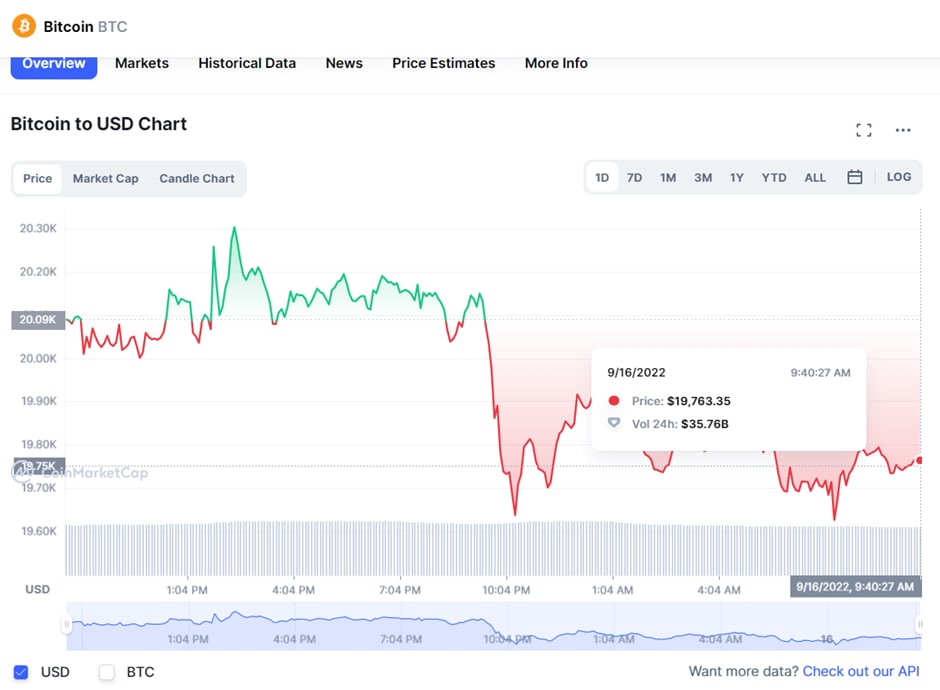Toggle LOG scale on the chart

pos(899,177)
